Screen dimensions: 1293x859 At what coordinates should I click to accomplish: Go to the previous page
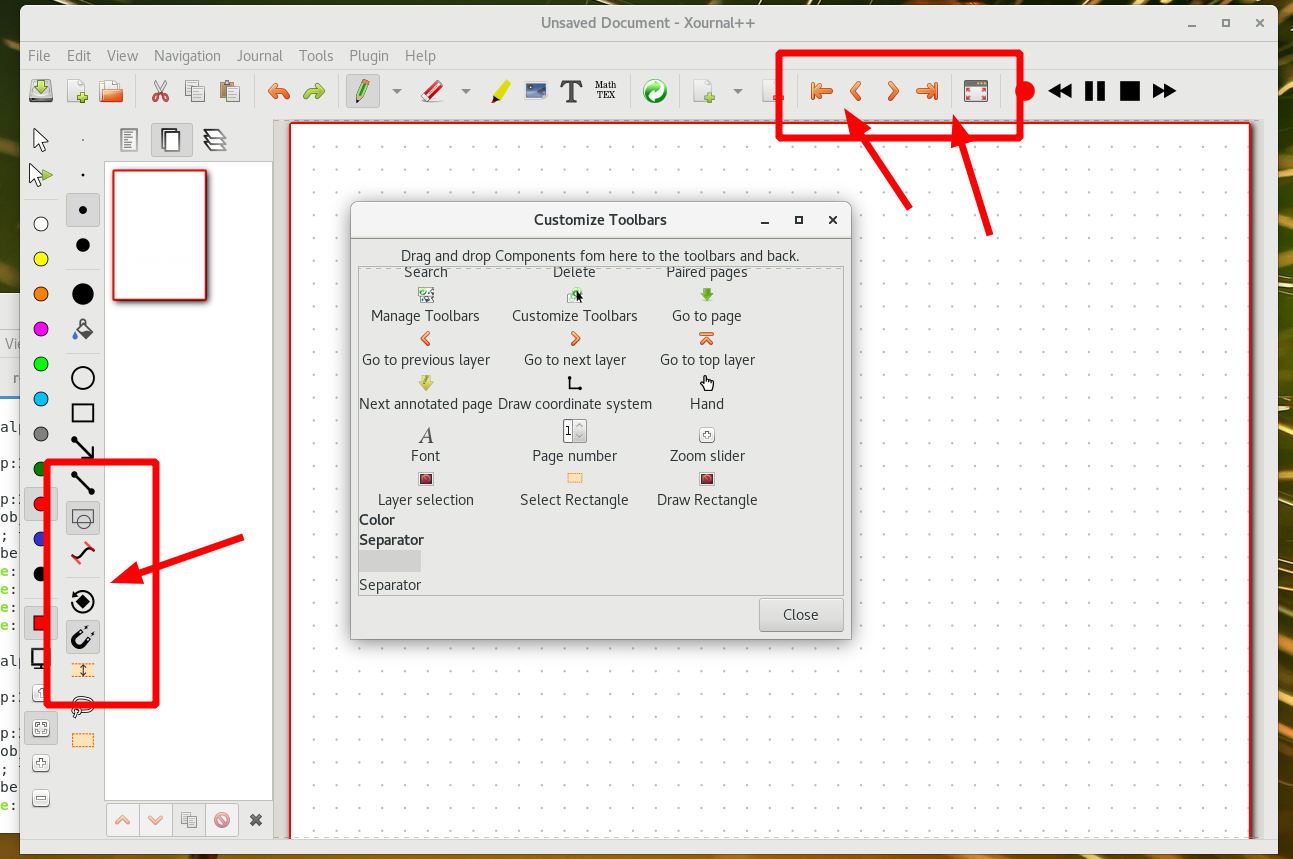coord(856,91)
